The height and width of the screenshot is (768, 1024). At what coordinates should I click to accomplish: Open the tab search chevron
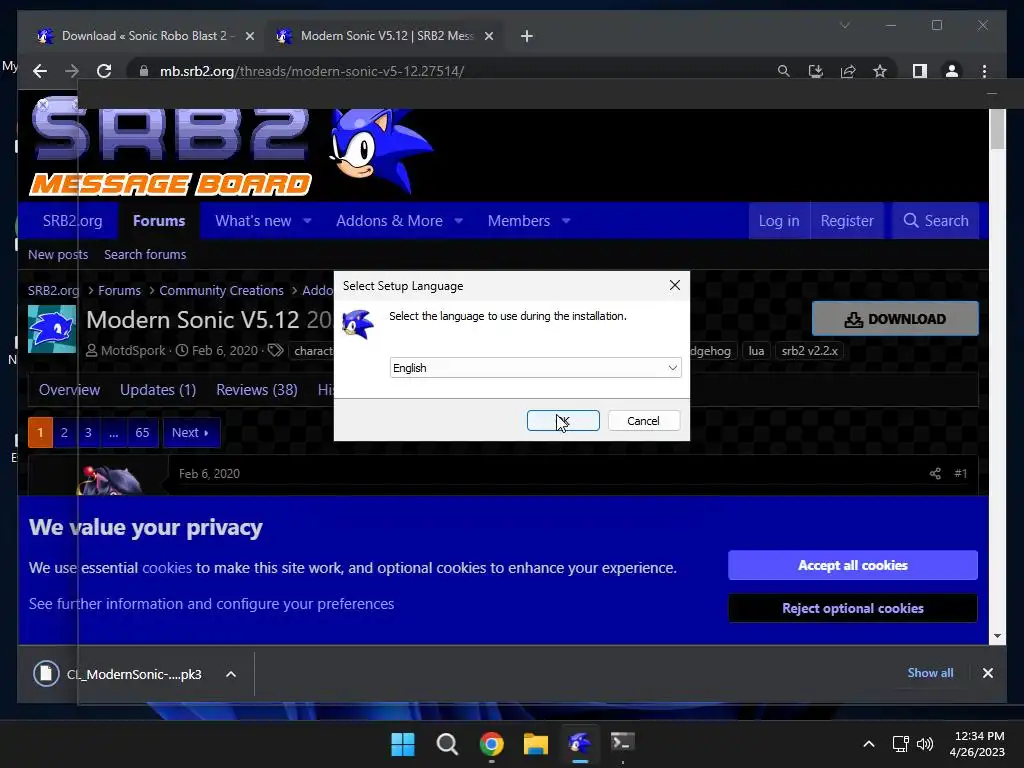(844, 25)
